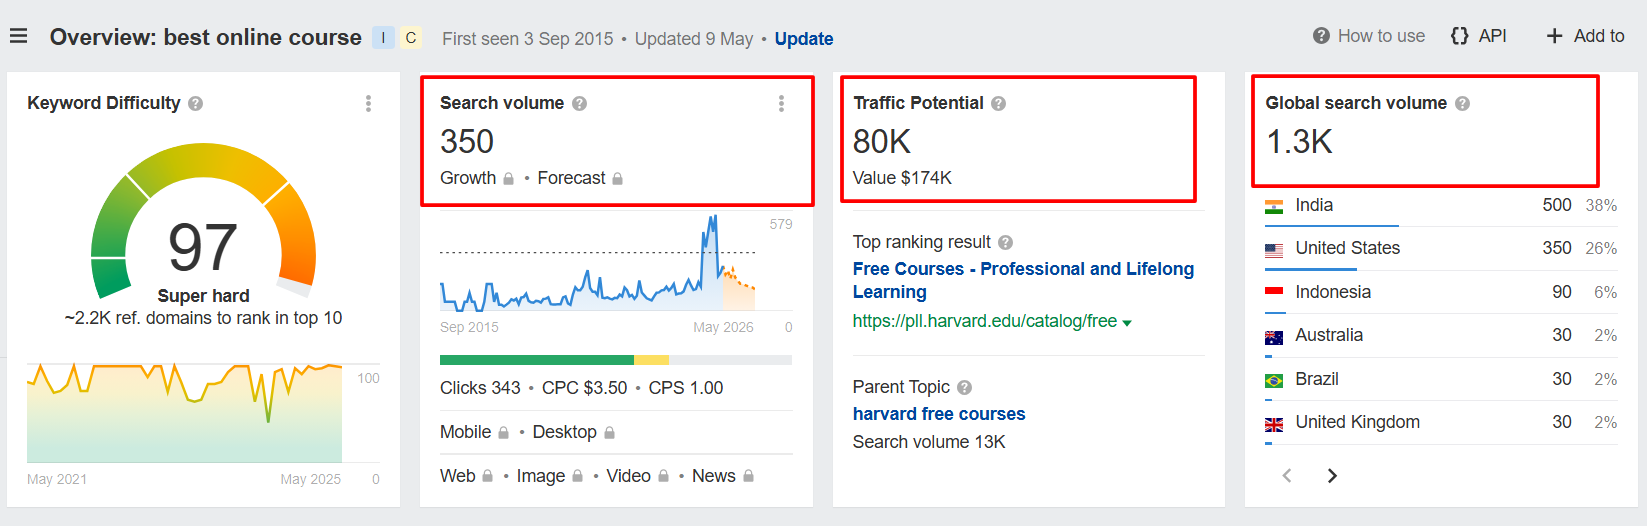Viewport: 1647px width, 526px height.
Task: Click Keyword Difficulty help question icon
Action: pyautogui.click(x=196, y=103)
